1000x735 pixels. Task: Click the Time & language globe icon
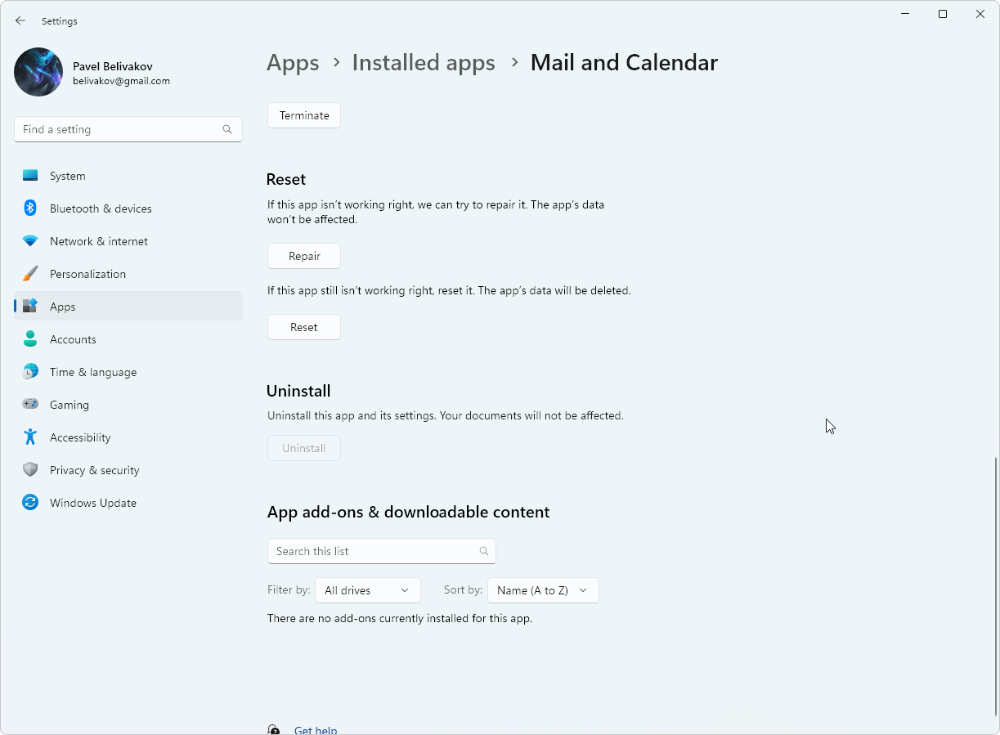tap(30, 371)
